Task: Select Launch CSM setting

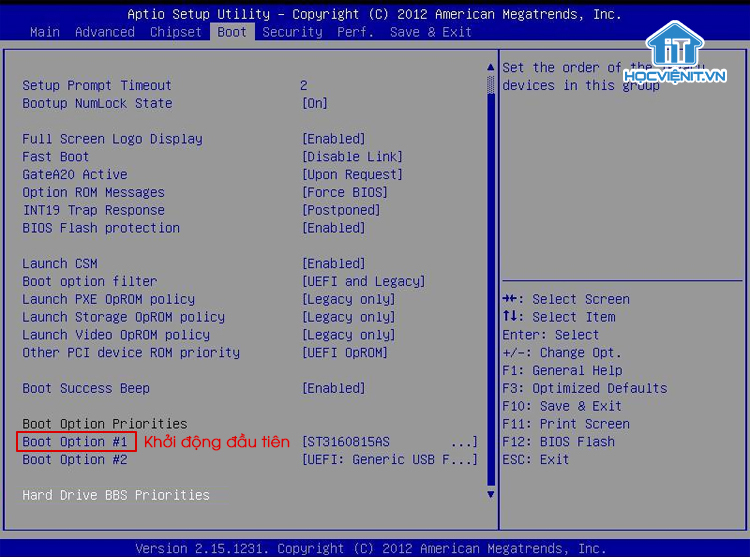Action: click(60, 264)
